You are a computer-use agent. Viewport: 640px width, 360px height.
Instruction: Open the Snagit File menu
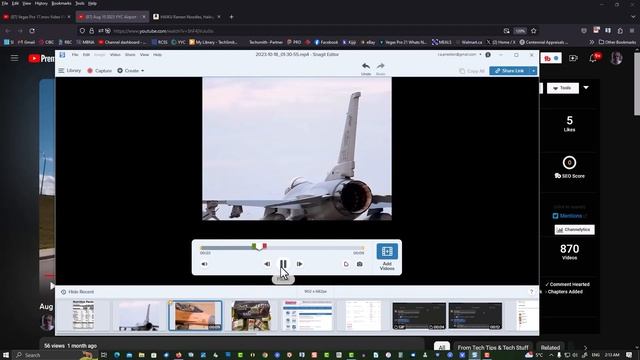(75, 55)
